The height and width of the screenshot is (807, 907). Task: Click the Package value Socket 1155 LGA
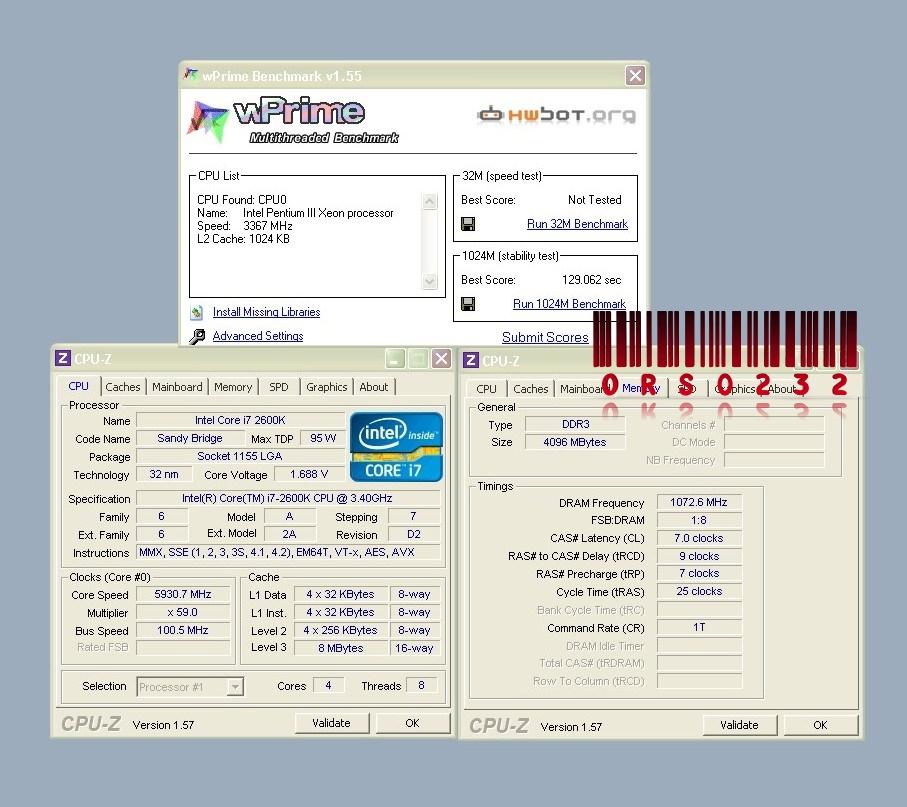240,456
